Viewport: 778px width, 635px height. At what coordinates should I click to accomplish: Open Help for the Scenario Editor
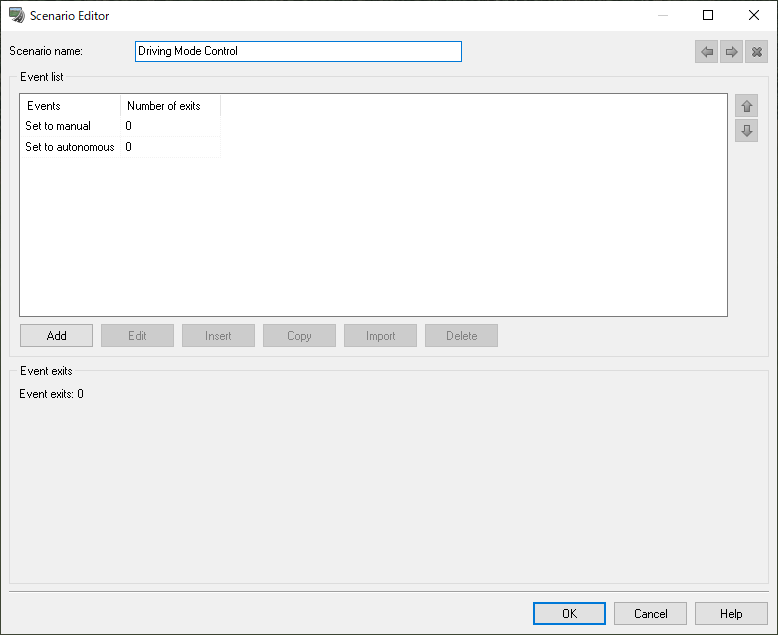point(731,614)
